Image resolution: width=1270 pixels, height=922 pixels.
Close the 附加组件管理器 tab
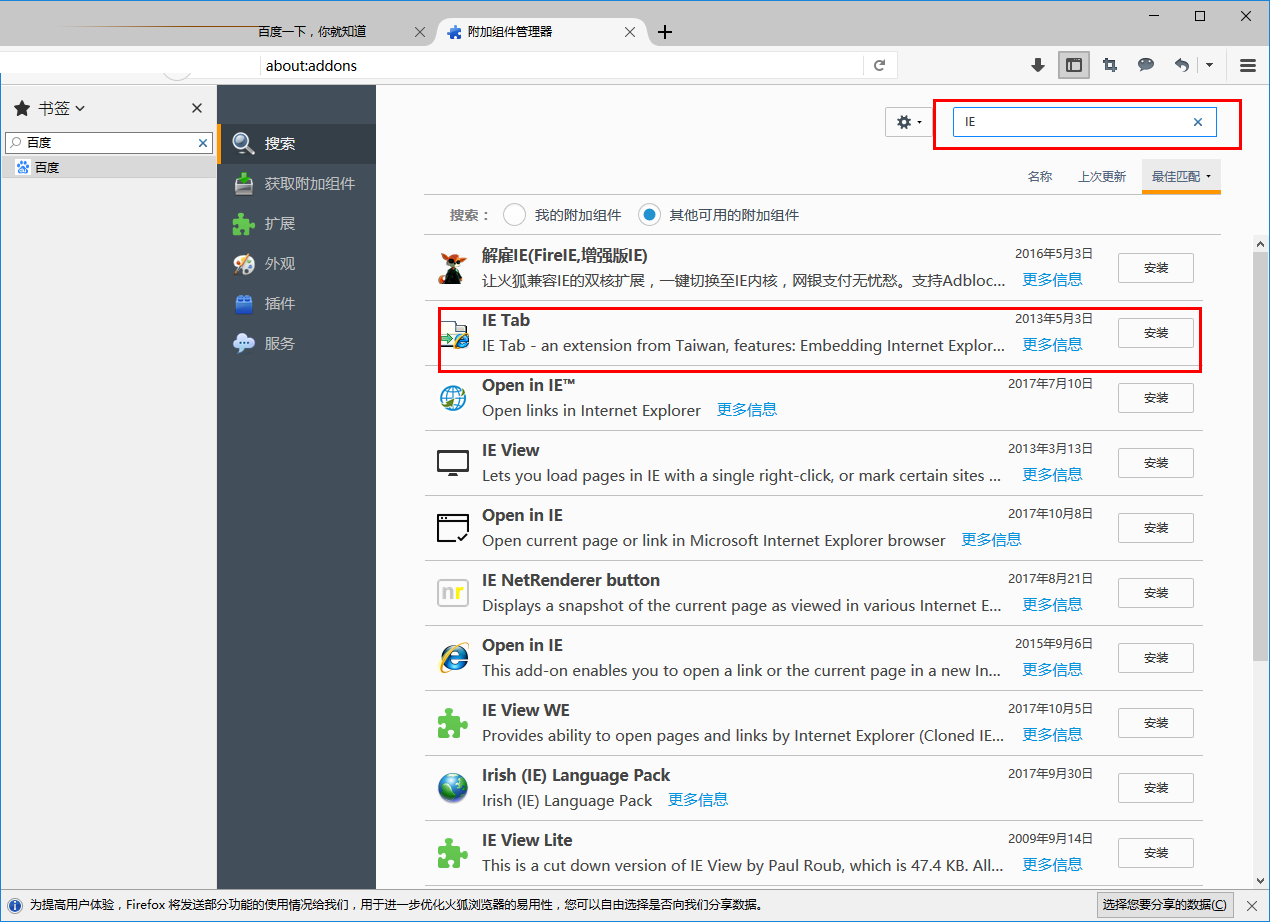(x=630, y=32)
